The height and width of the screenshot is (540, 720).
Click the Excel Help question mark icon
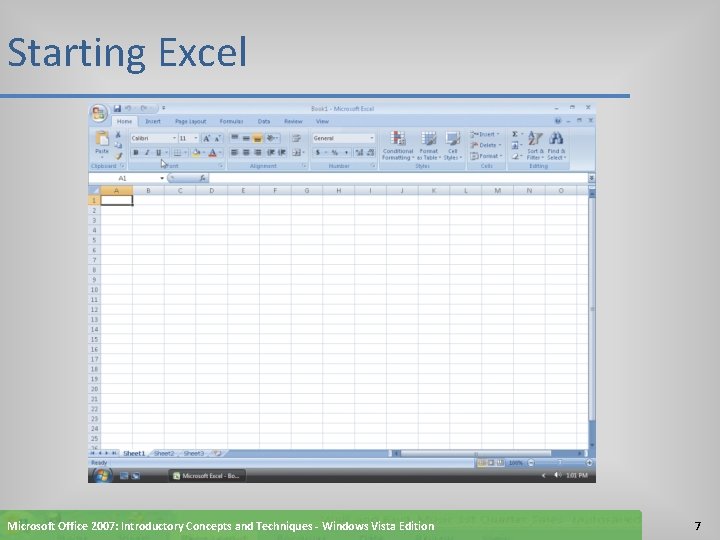pyautogui.click(x=557, y=121)
